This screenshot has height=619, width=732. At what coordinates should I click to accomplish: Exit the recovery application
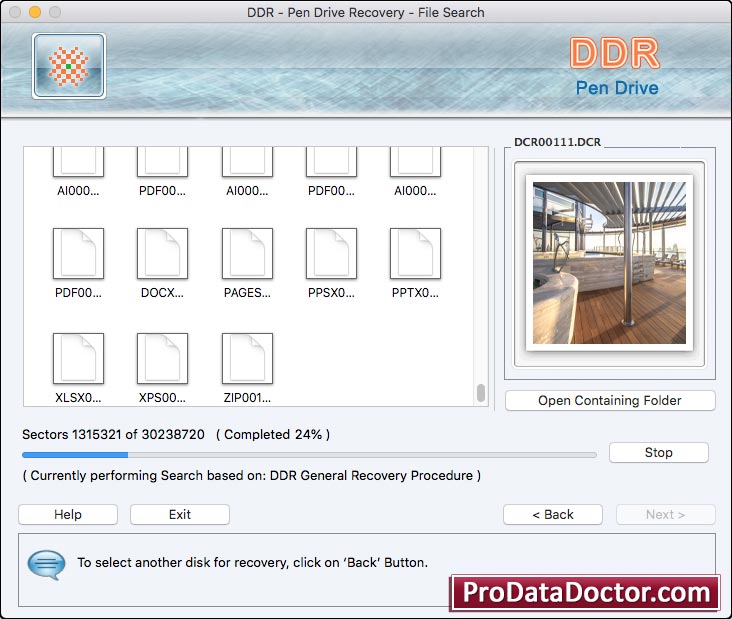tap(180, 514)
